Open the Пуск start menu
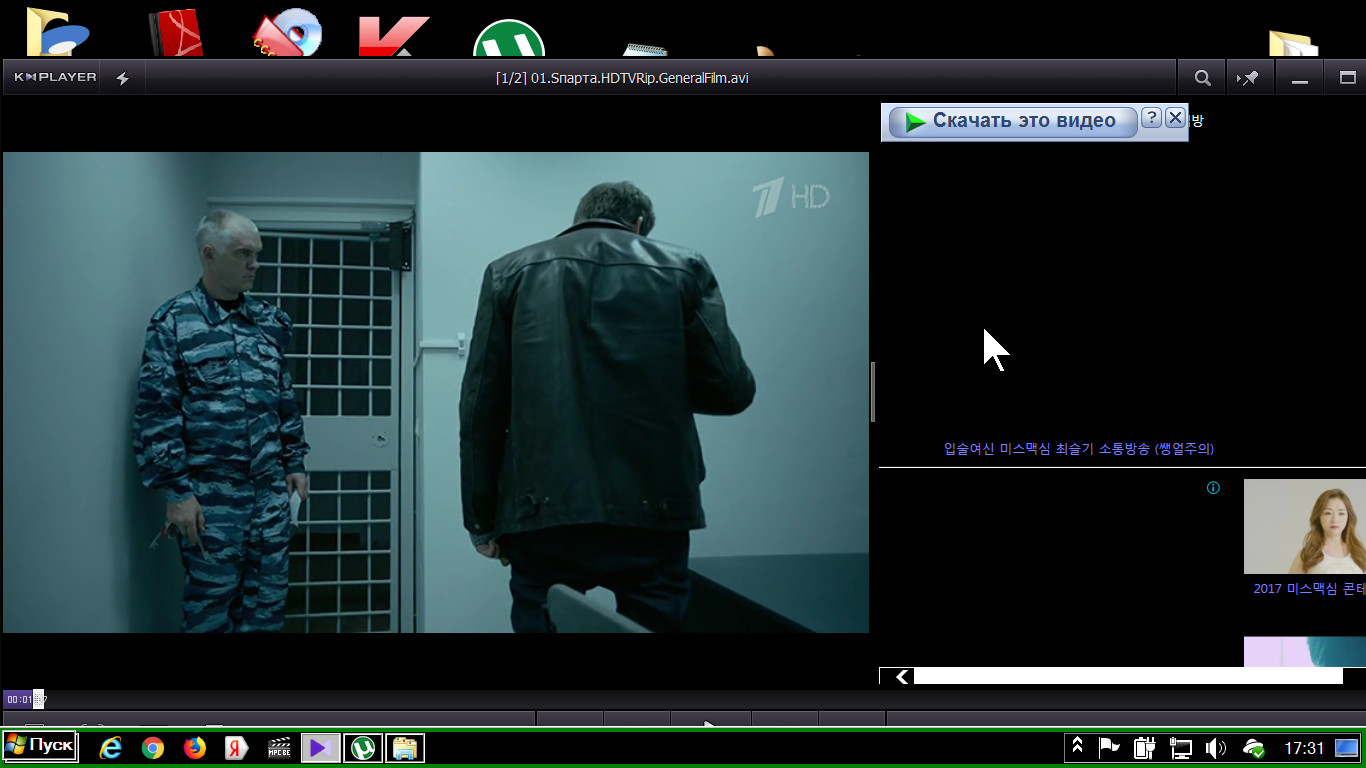 click(x=40, y=746)
